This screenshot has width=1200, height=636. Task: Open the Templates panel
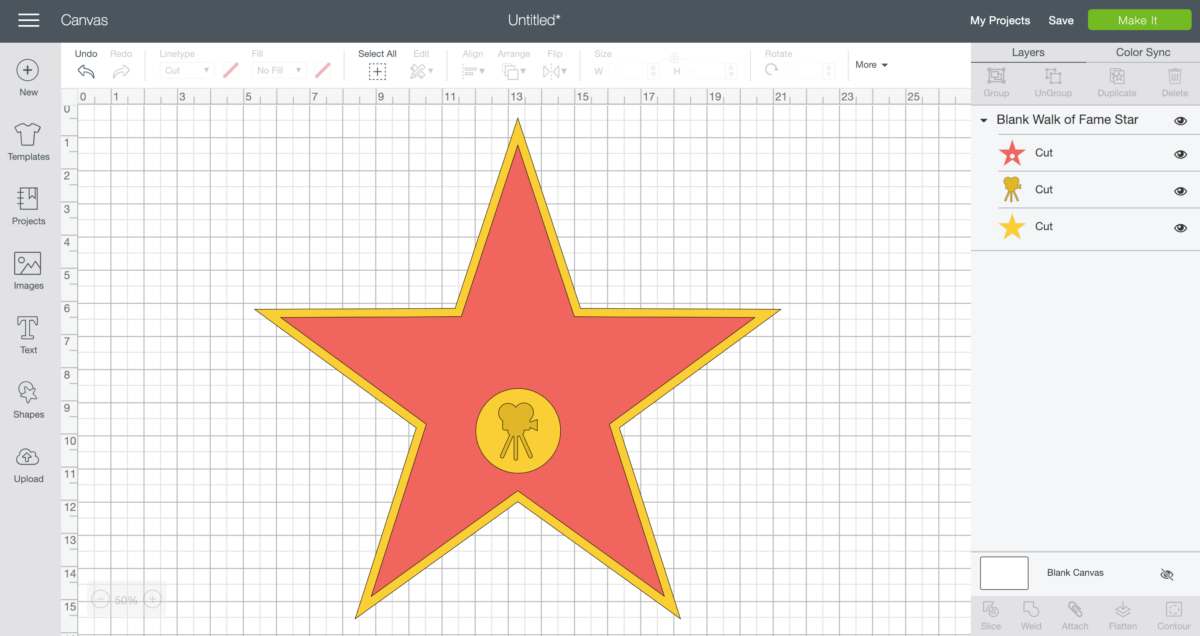[28, 142]
